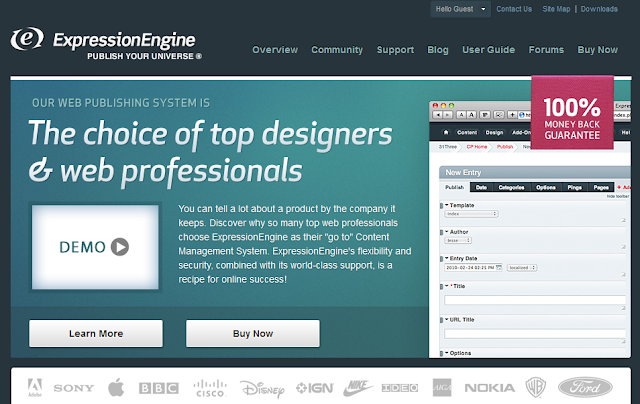Open the Hello Guest dropdown
Image resolution: width=640 pixels, height=404 pixels.
460,9
